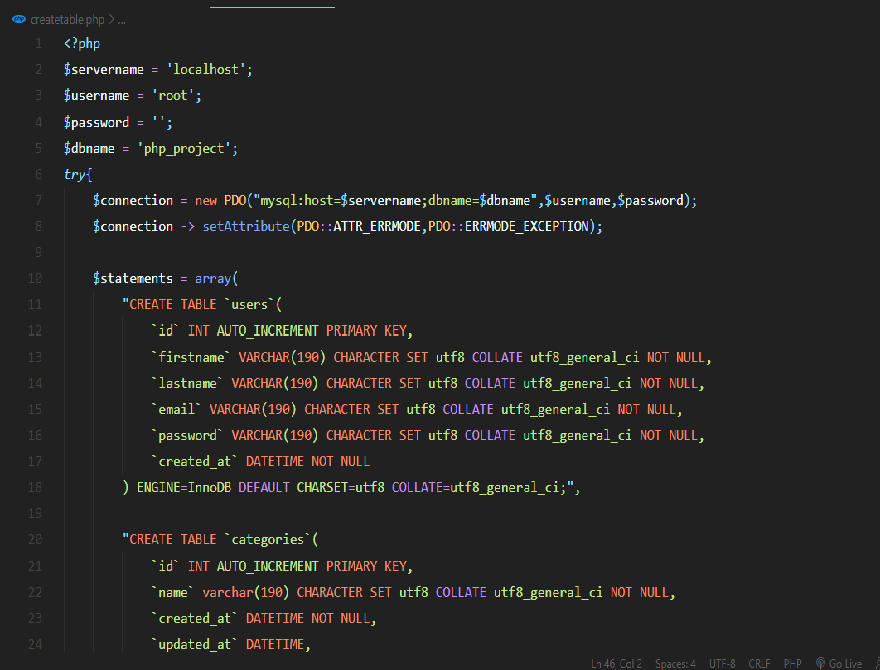880x670 pixels.
Task: Open the PHP language mode selector
Action: click(792, 663)
